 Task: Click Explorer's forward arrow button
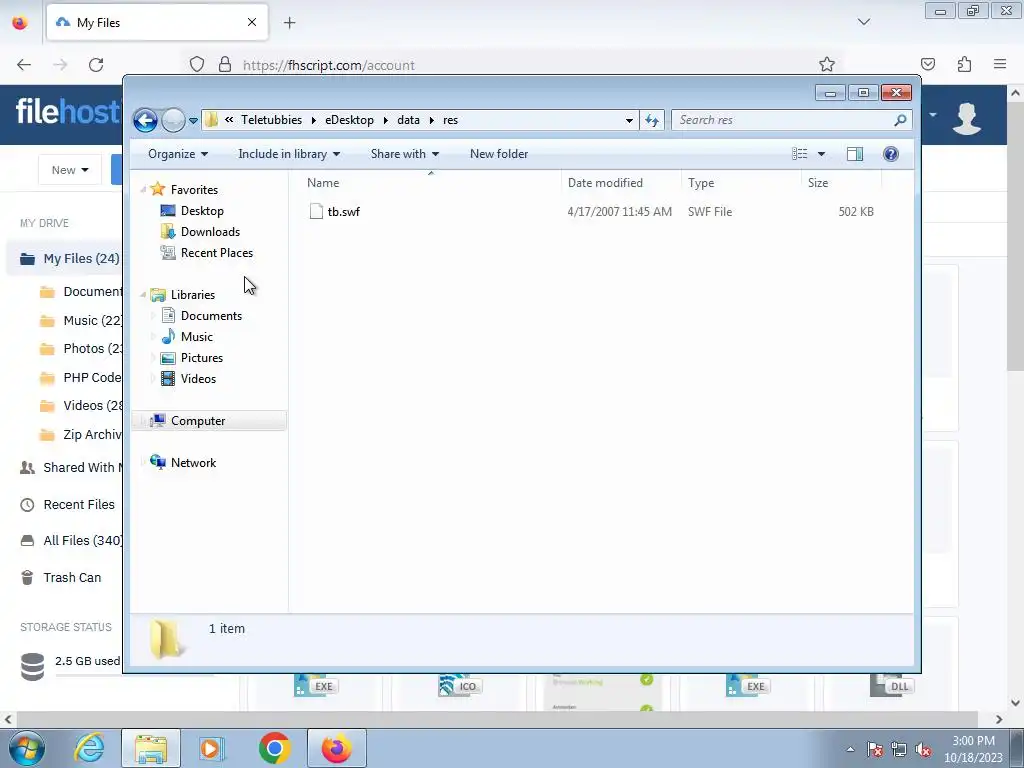(x=173, y=120)
